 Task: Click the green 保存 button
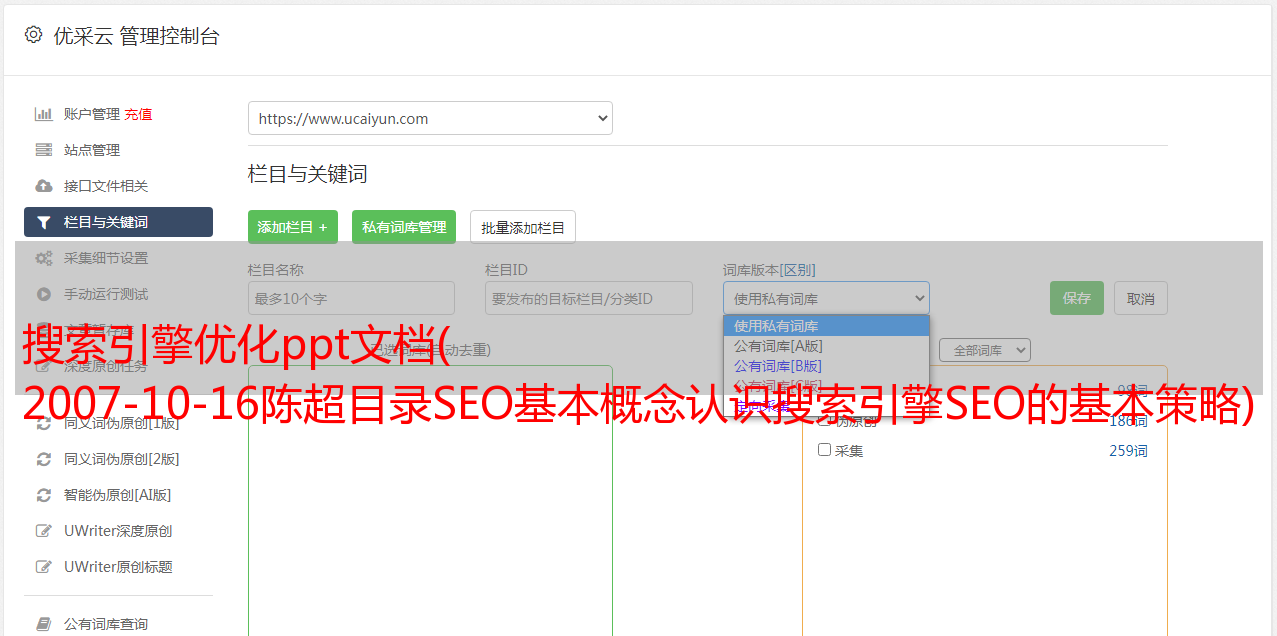(1077, 298)
